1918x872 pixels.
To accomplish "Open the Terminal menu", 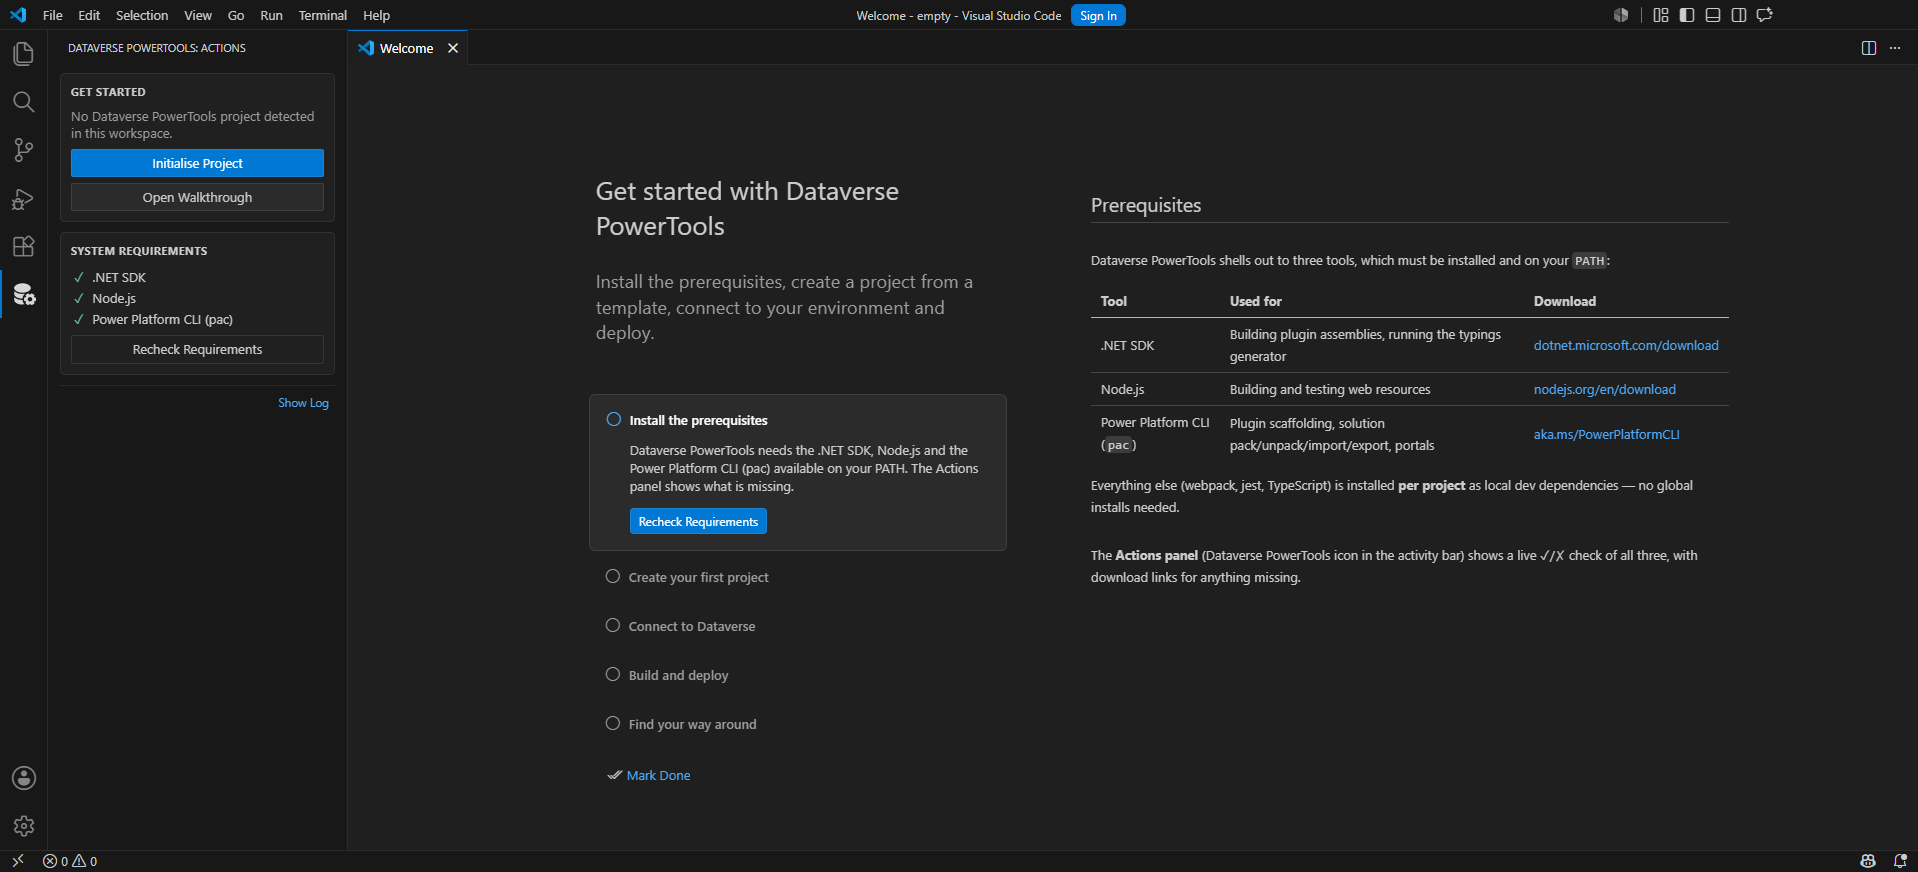I will [x=323, y=15].
